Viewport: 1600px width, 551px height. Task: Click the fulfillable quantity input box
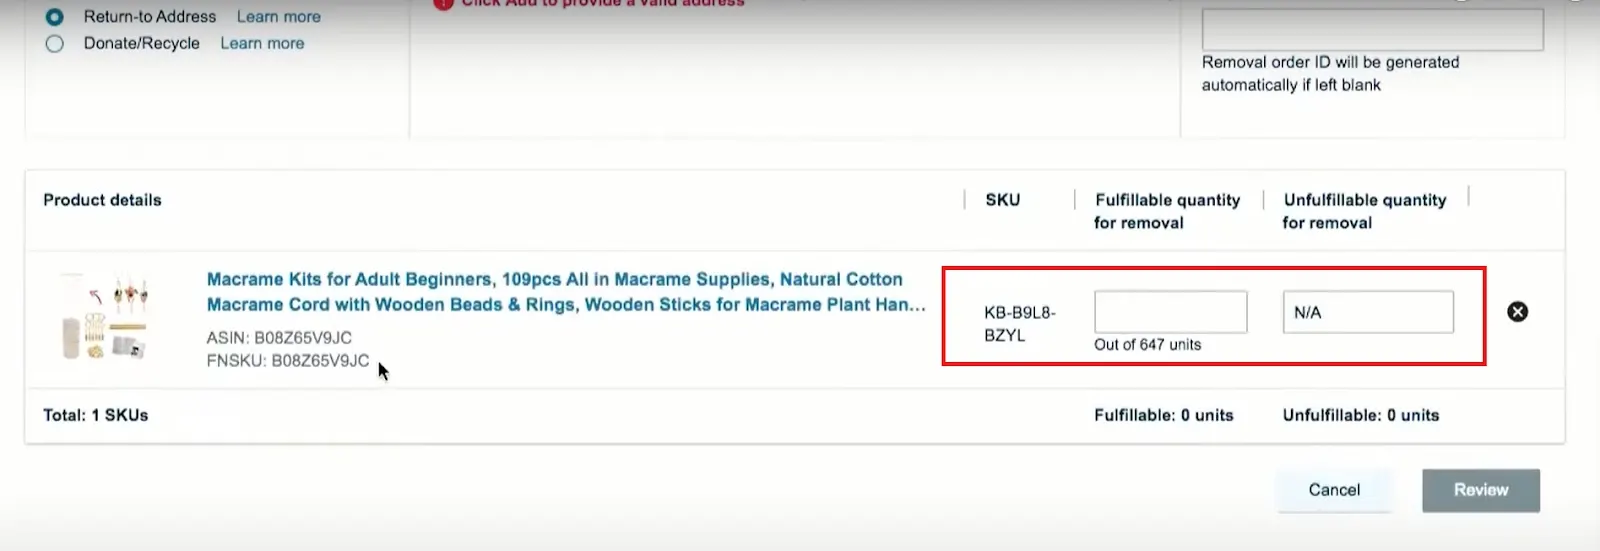point(1170,312)
